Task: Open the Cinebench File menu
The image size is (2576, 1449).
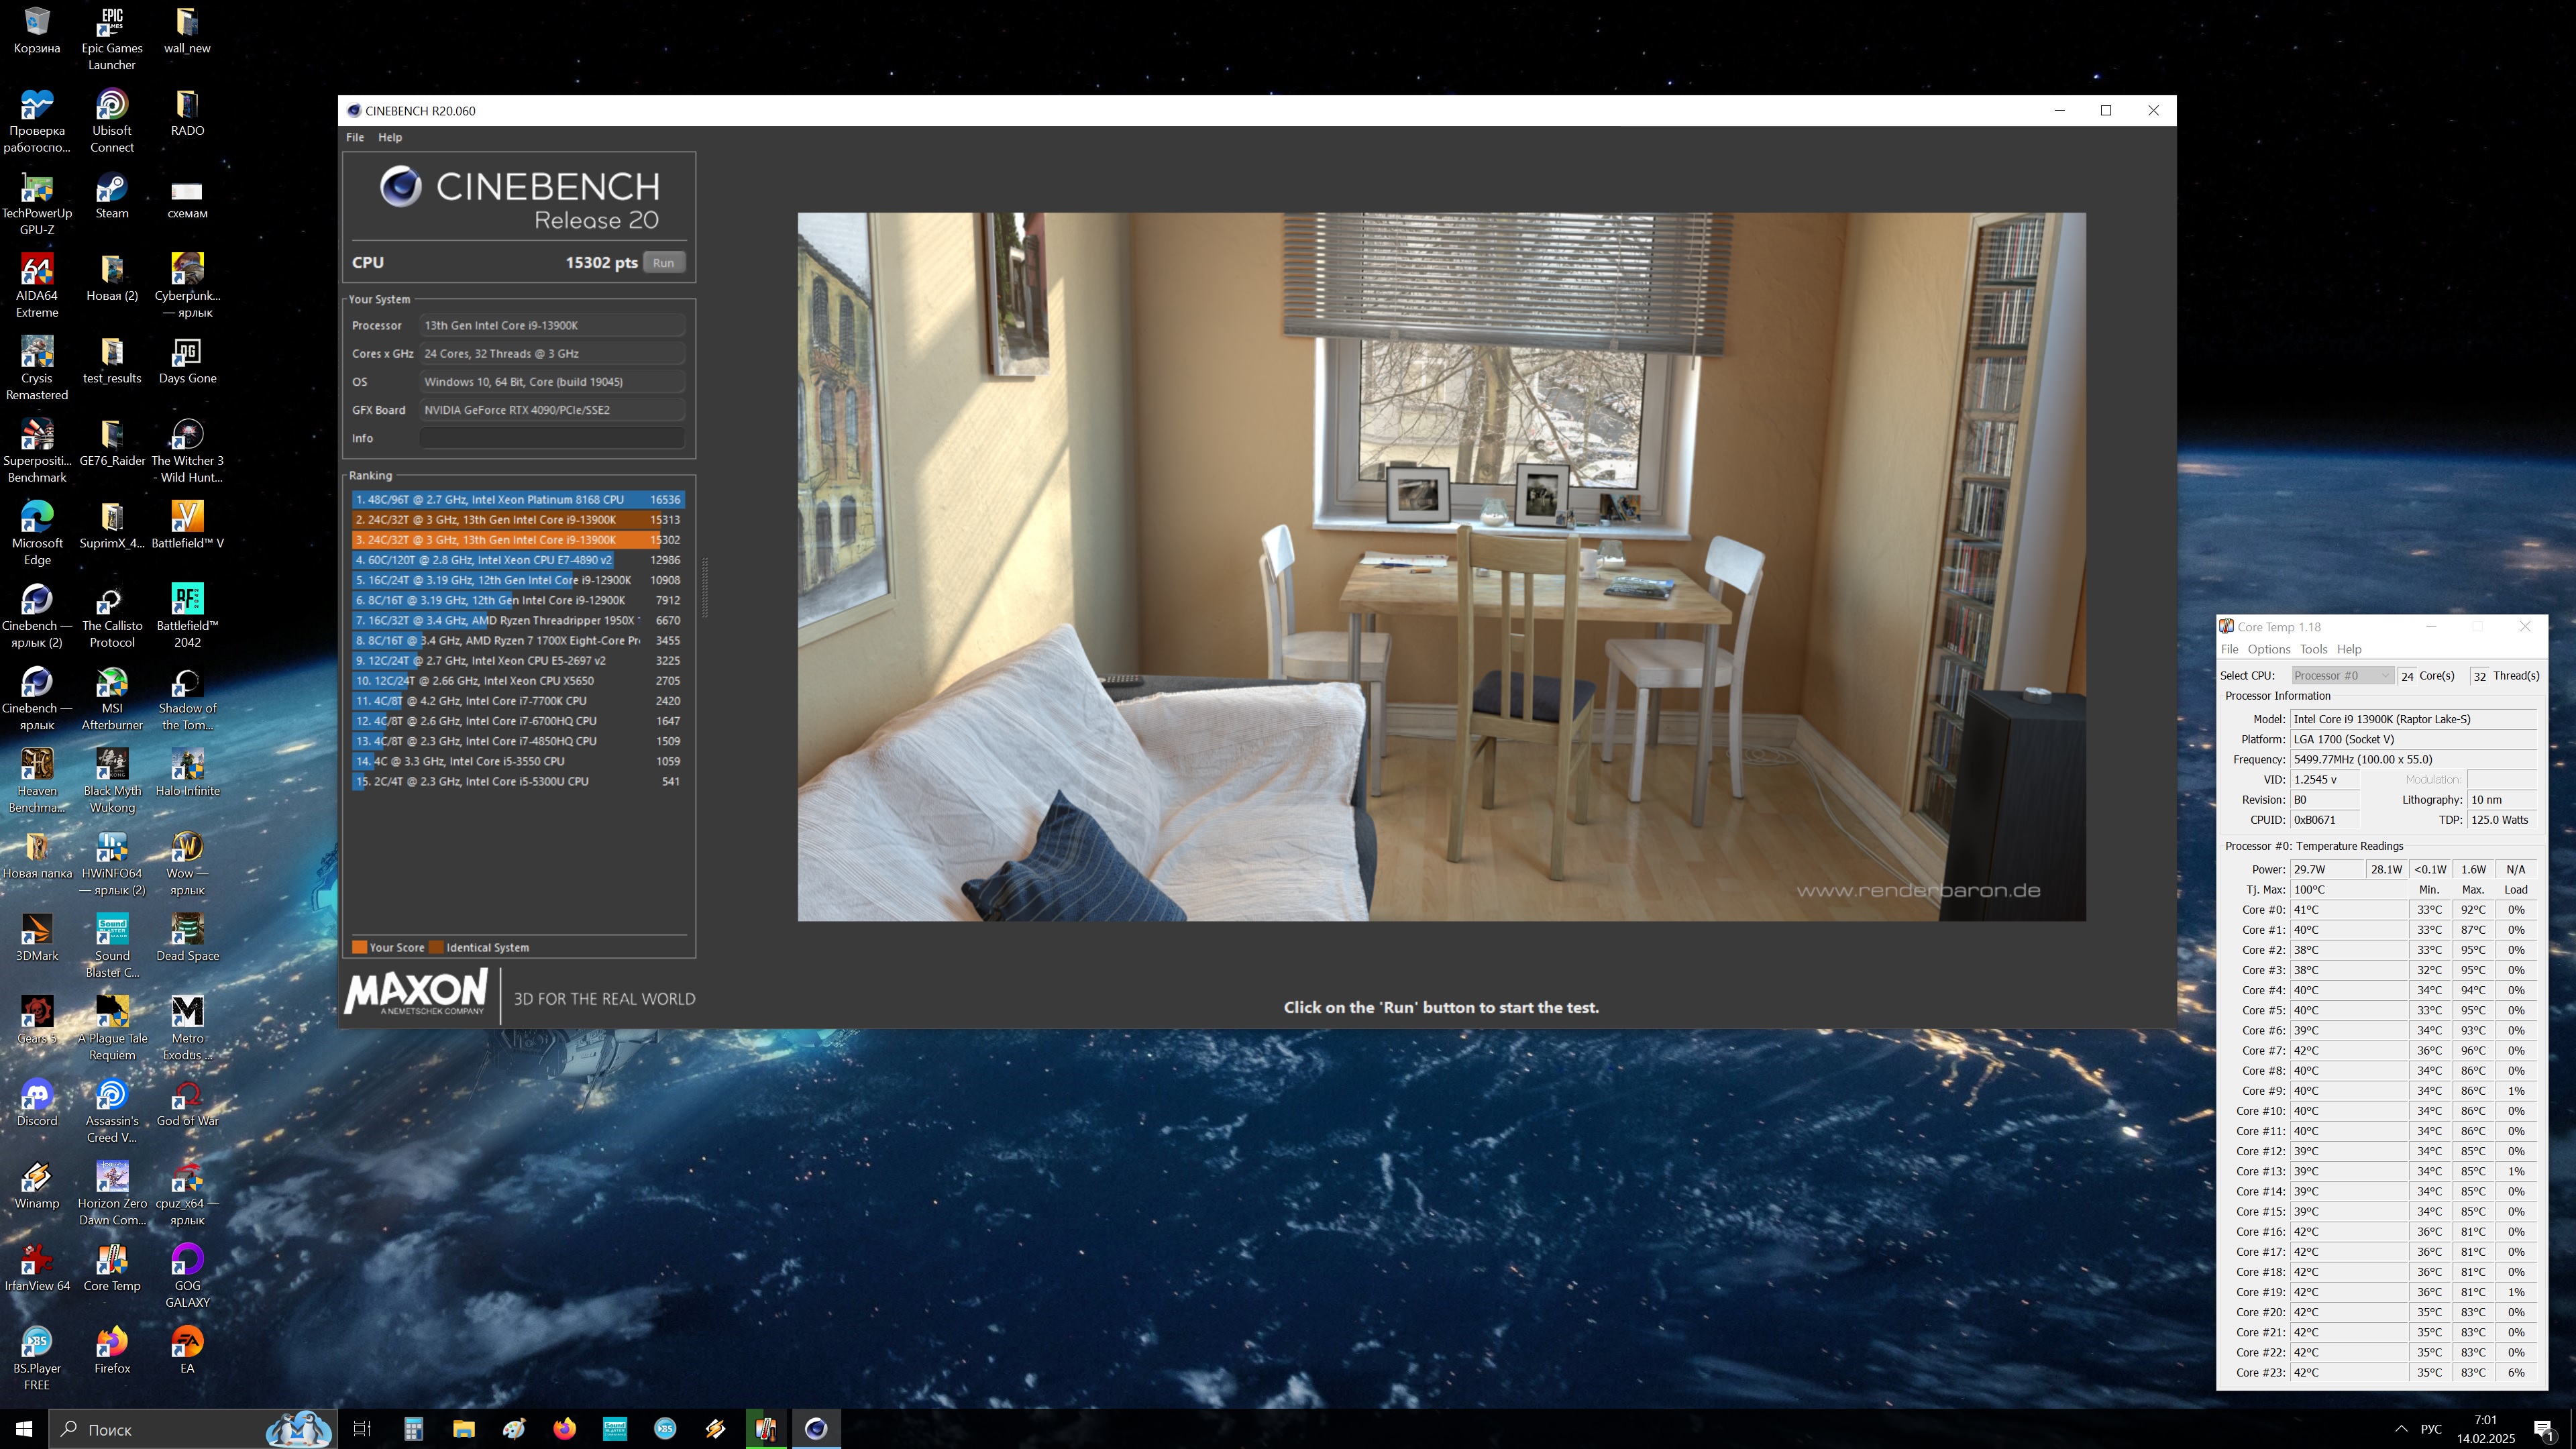Action: coord(355,137)
